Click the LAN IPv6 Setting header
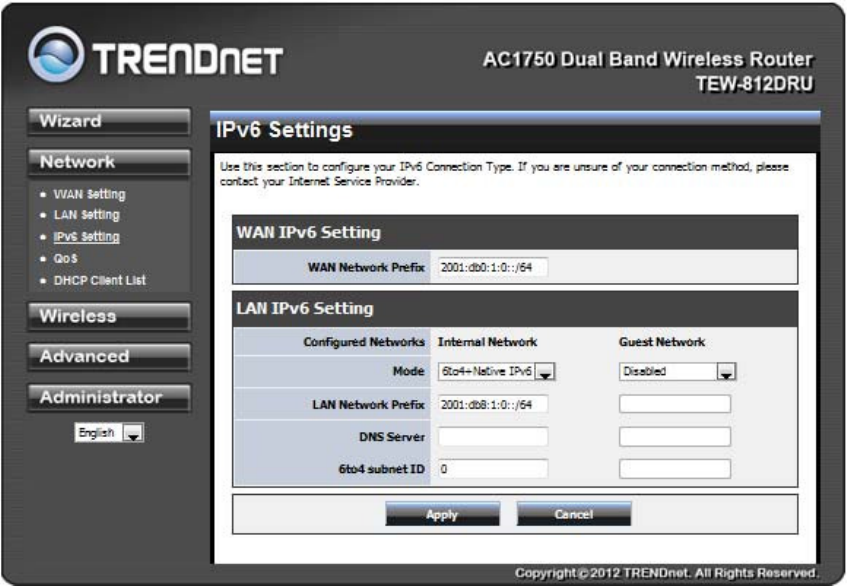The width and height of the screenshot is (847, 586). [x=305, y=308]
